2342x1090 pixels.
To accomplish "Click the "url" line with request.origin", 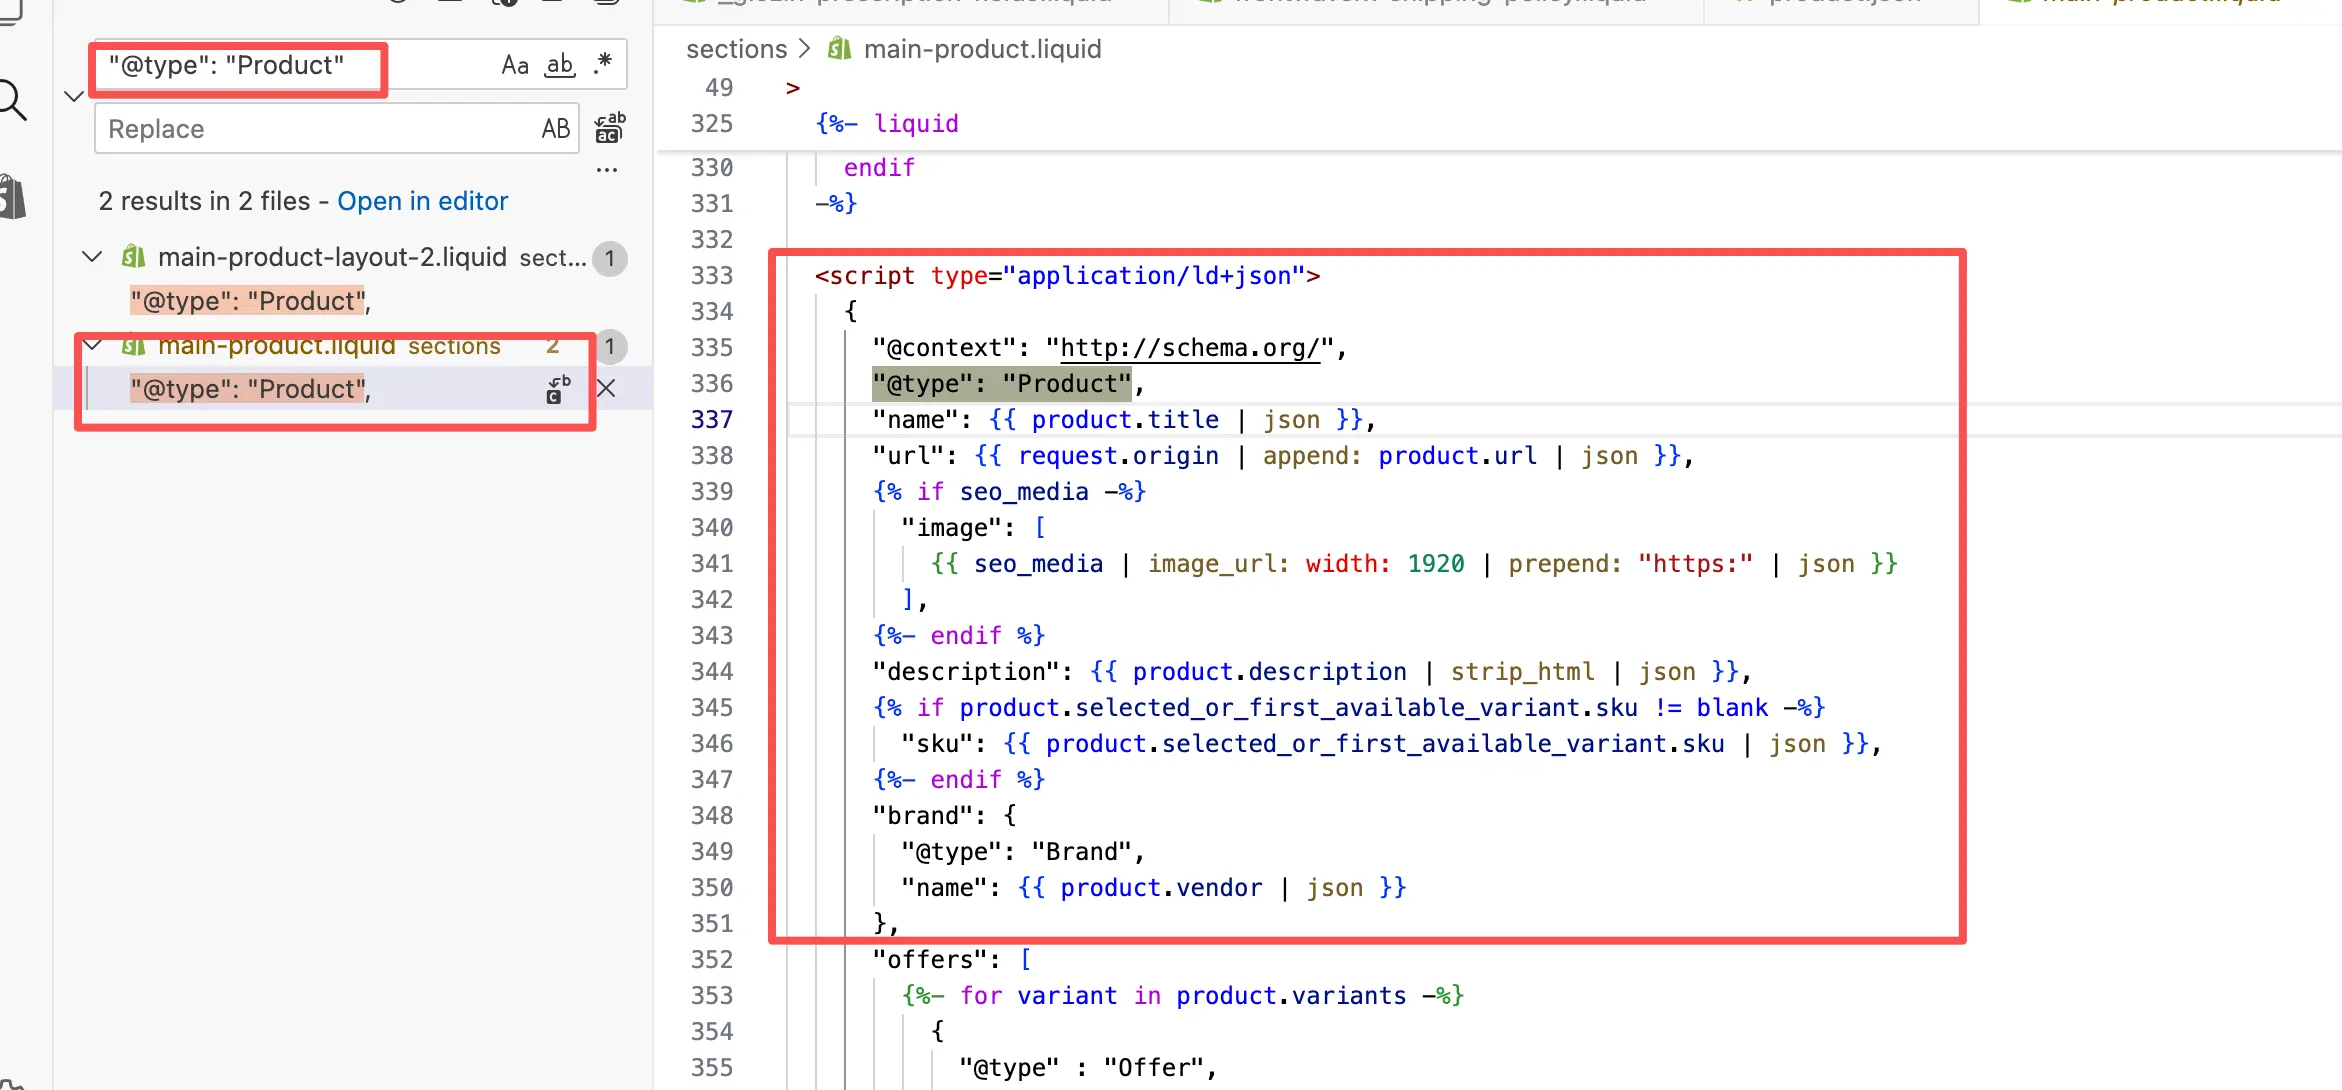I will click(1283, 455).
